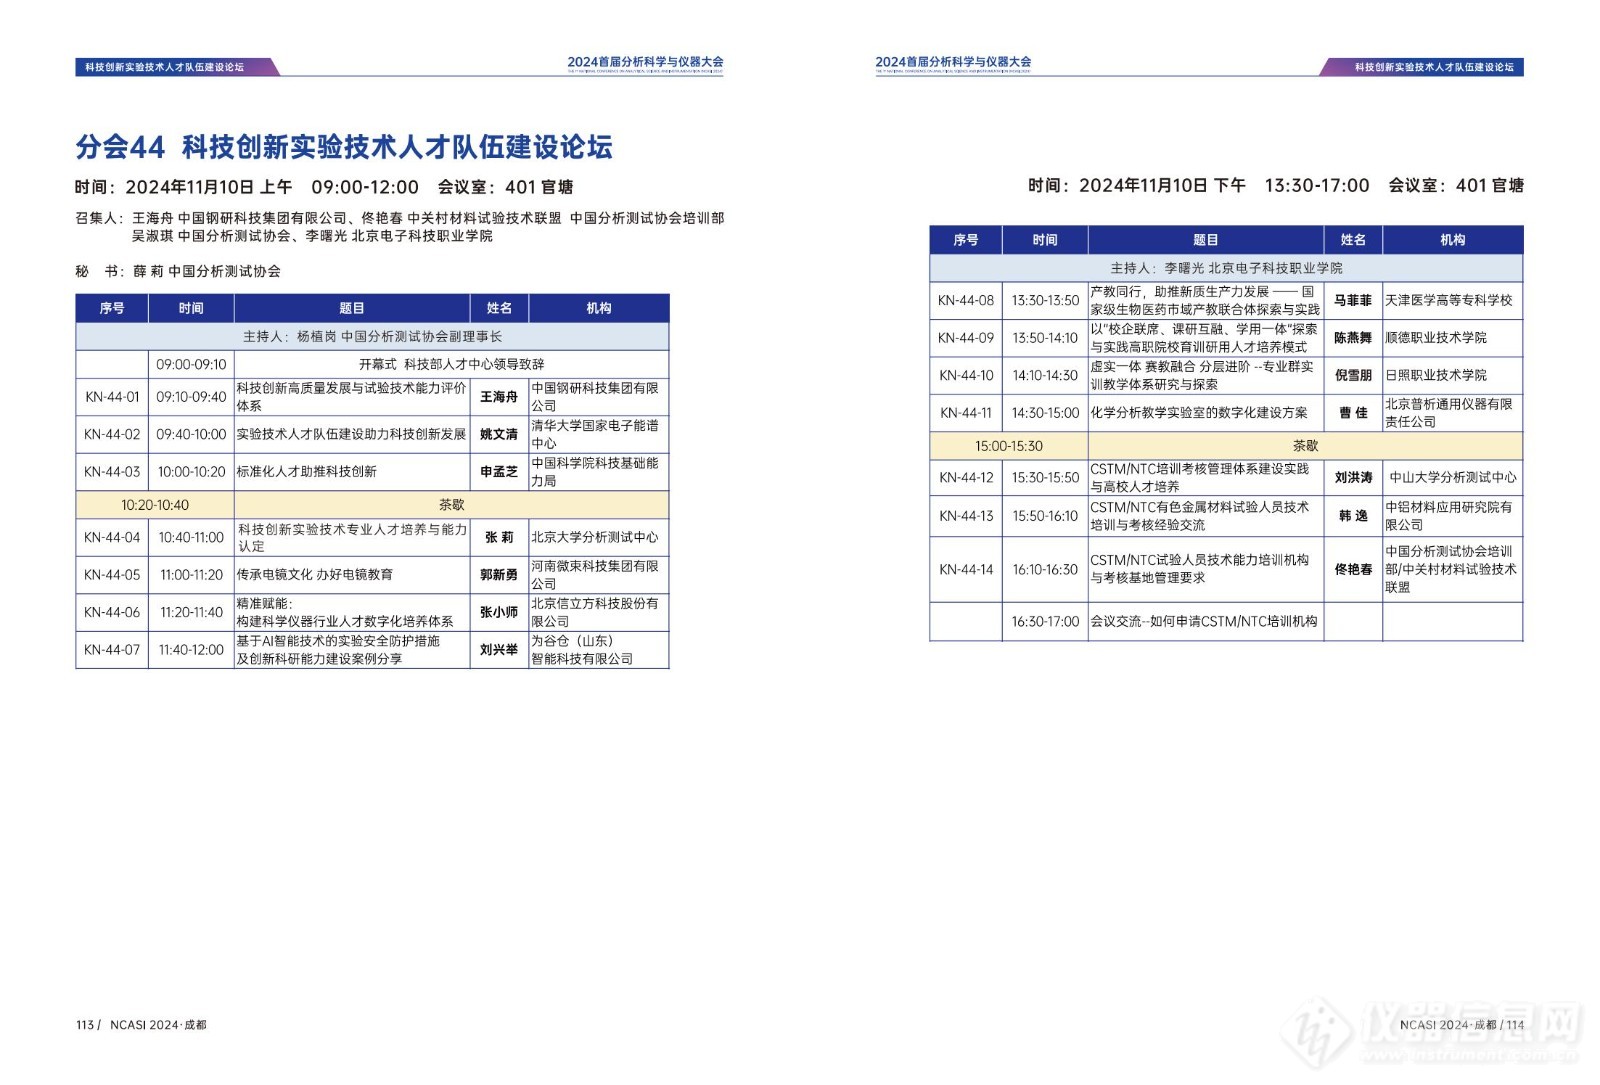Click title '实验技术人才队伍建设助力科技创新发展'
The image size is (1600, 1085).
(351, 434)
